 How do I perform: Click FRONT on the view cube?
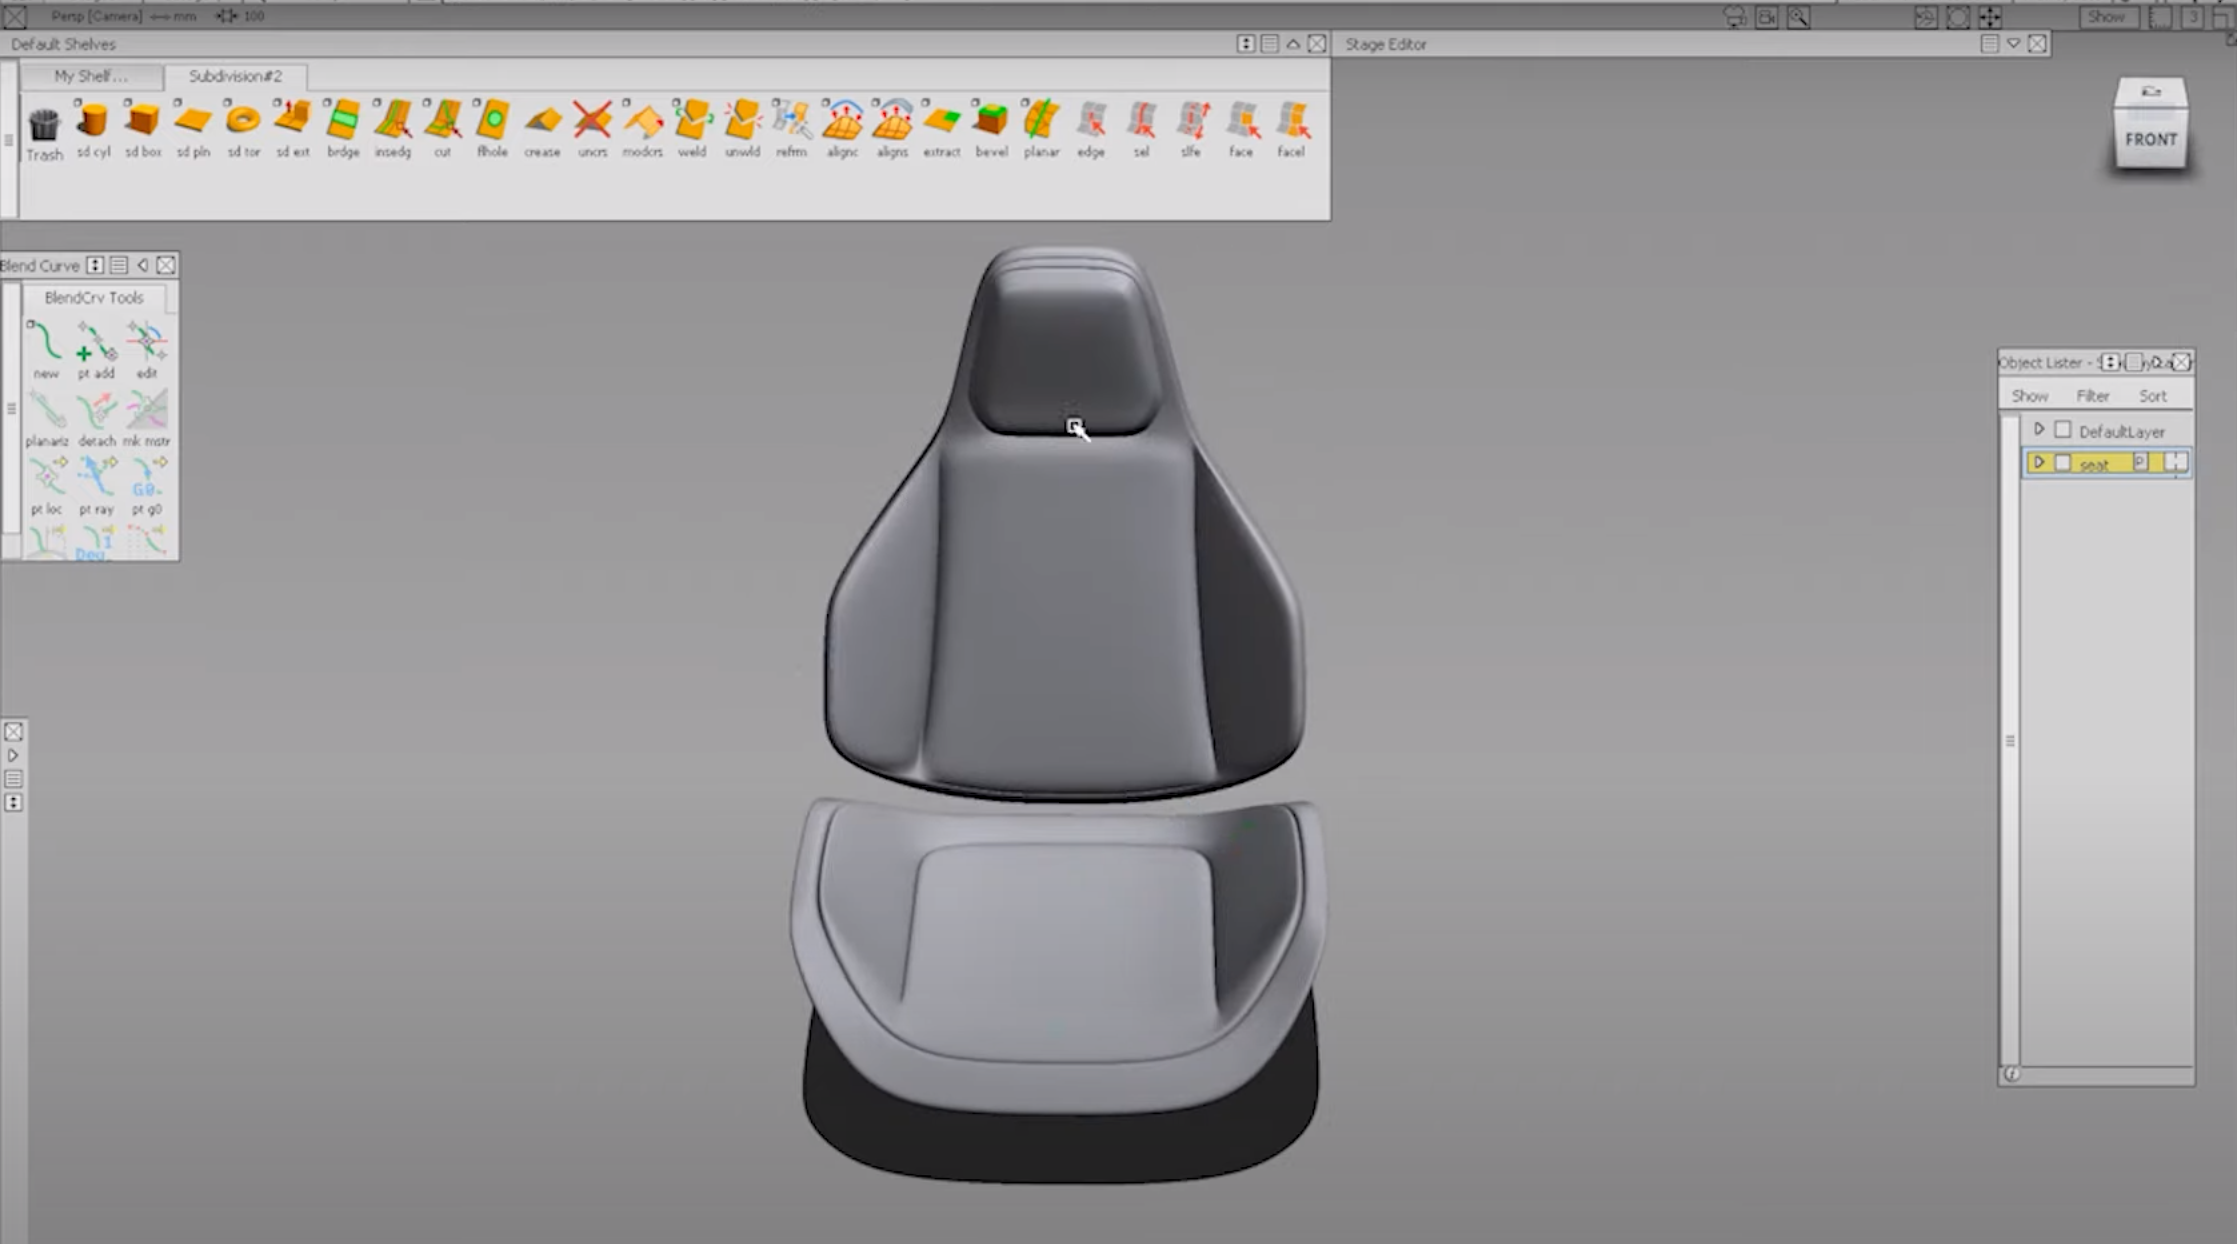pos(2151,139)
